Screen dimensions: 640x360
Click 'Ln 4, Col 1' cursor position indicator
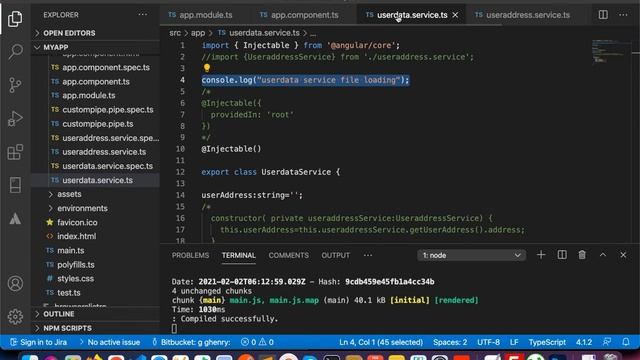381,342
